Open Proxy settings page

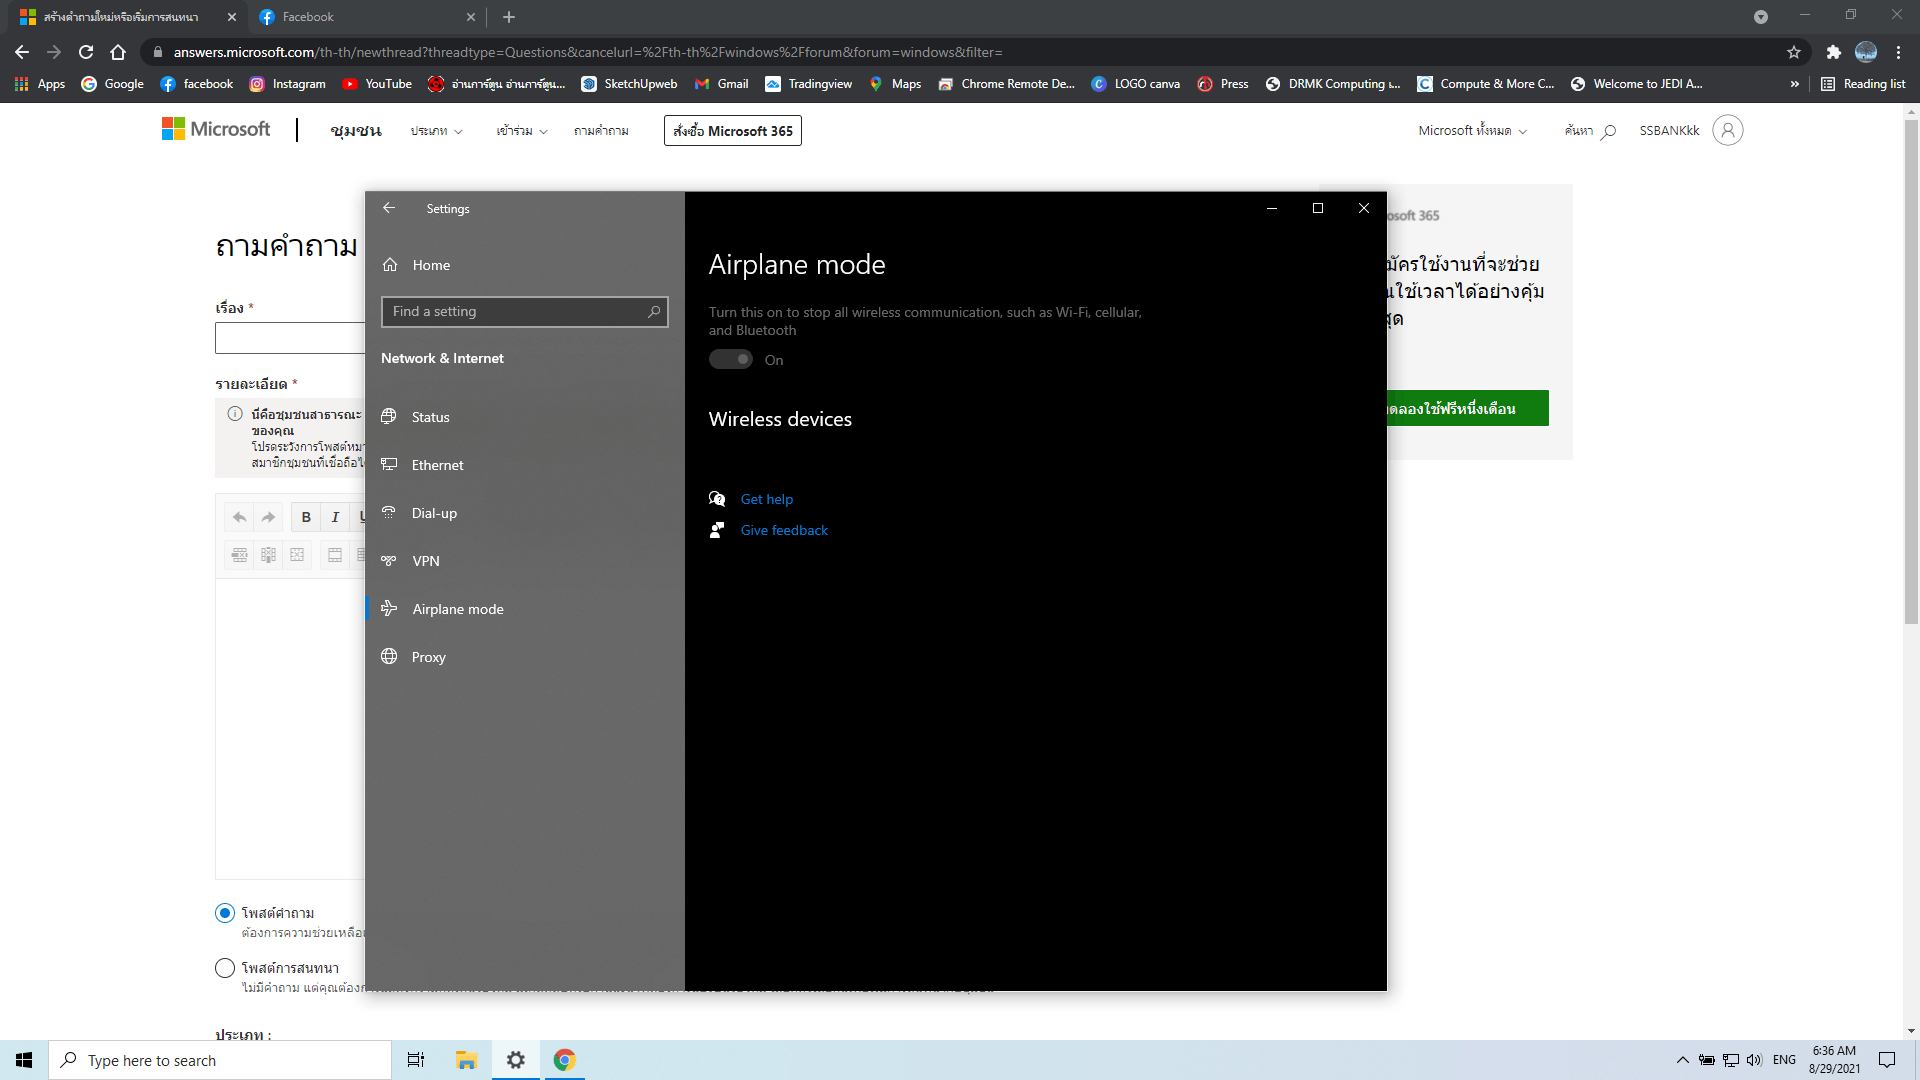(x=428, y=657)
